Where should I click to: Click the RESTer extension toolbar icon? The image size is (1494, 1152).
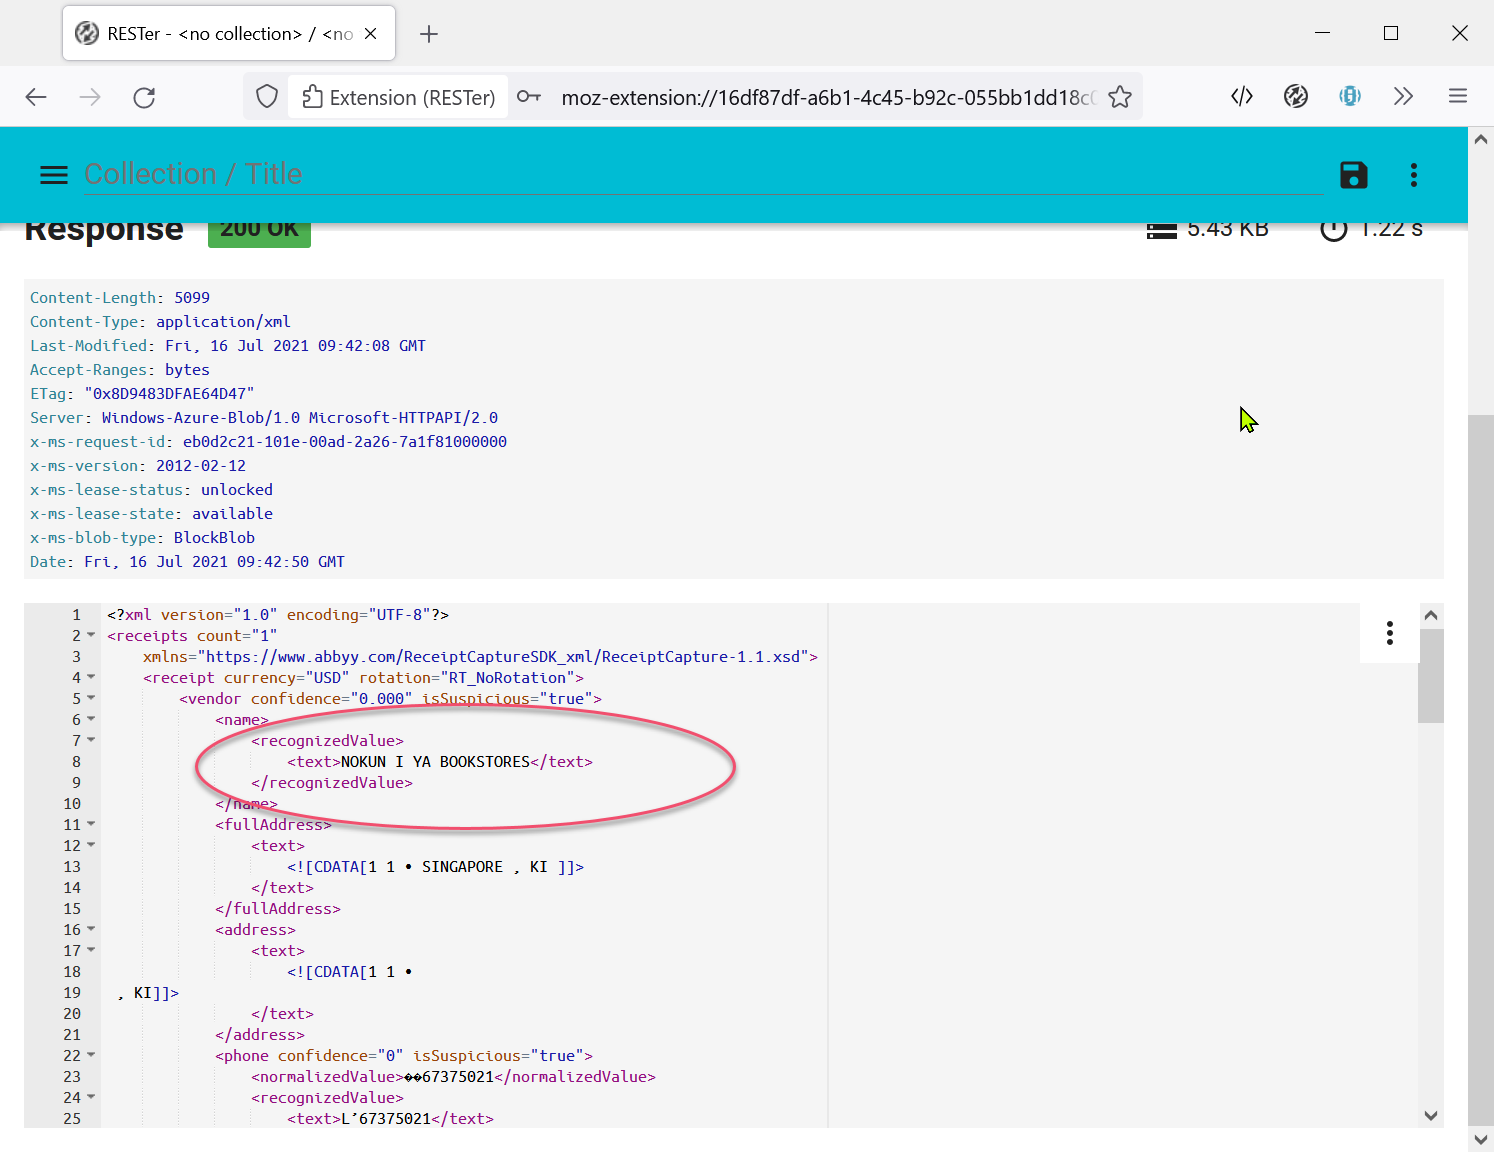1296,96
